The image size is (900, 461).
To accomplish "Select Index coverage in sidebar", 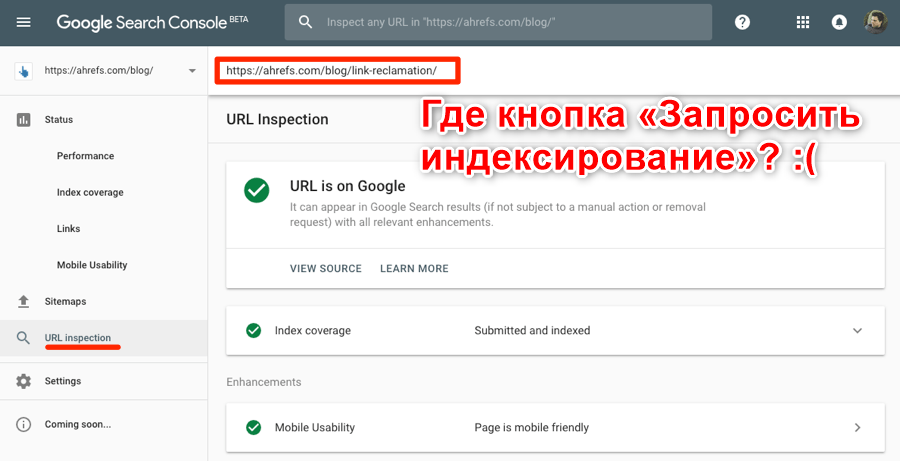I will [x=90, y=192].
